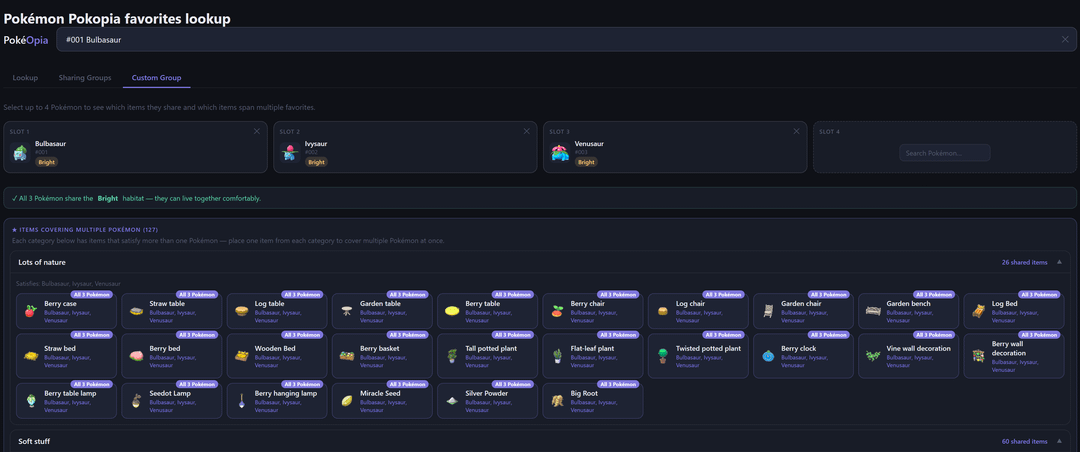Click the Ivysaur sprite in Slot 2
This screenshot has width=1080, height=452.
(x=290, y=153)
